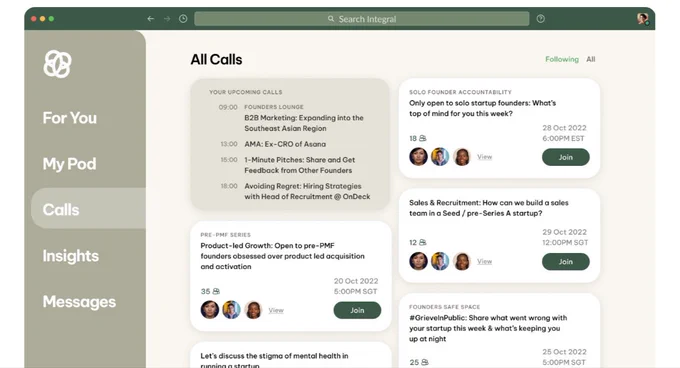Image resolution: width=680 pixels, height=368 pixels.
Task: Click the 20 Oct 2022 date
Action: click(356, 281)
